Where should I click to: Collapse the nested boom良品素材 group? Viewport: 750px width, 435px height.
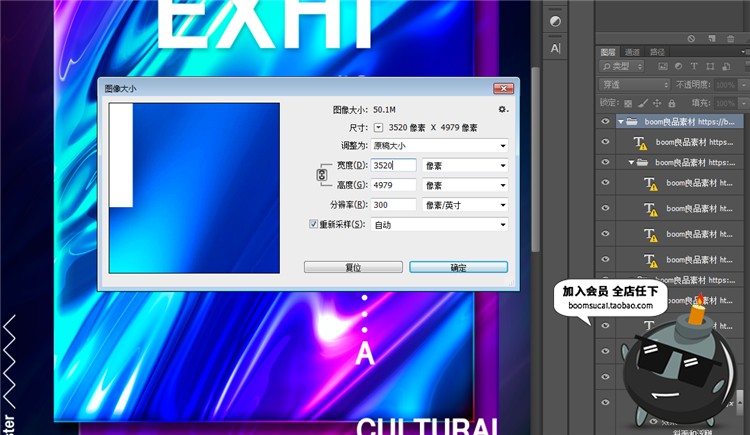pyautogui.click(x=631, y=163)
